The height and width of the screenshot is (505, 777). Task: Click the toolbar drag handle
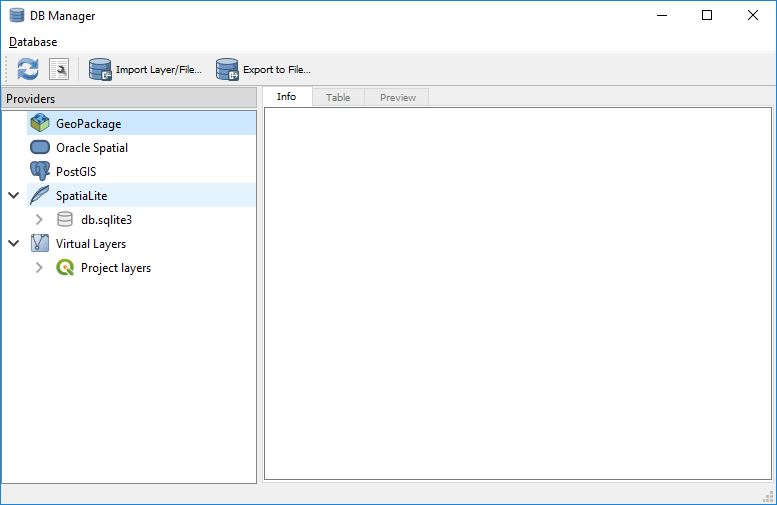6,69
